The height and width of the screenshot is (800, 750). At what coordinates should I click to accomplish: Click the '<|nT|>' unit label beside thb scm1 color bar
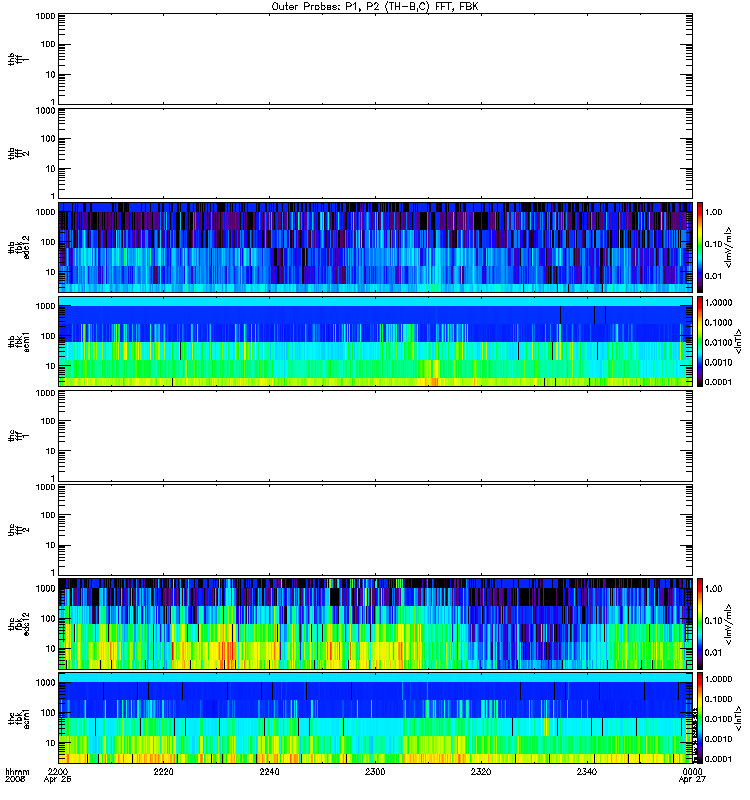coord(738,342)
